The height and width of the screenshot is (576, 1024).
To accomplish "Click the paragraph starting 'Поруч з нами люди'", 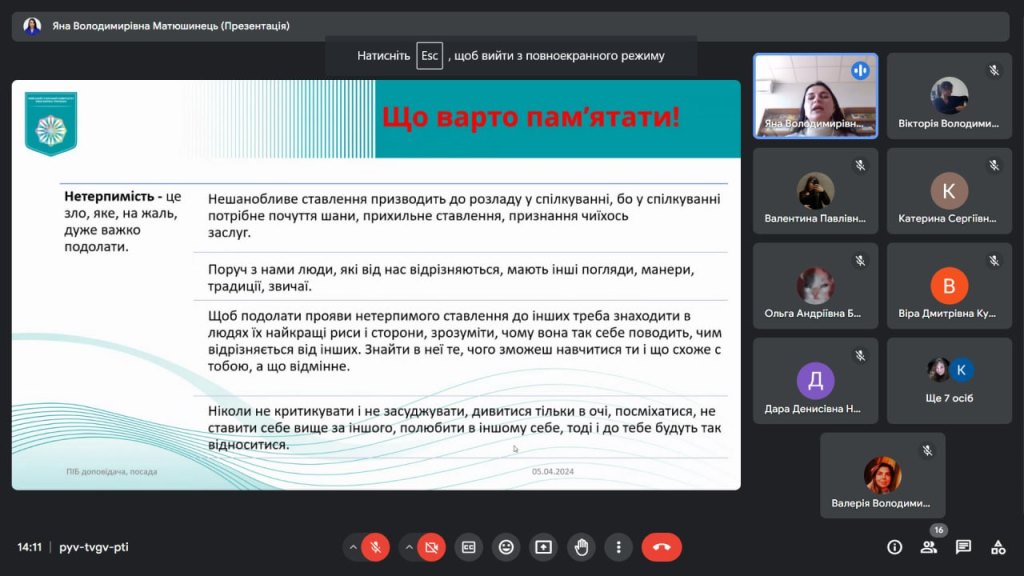I will coord(451,278).
